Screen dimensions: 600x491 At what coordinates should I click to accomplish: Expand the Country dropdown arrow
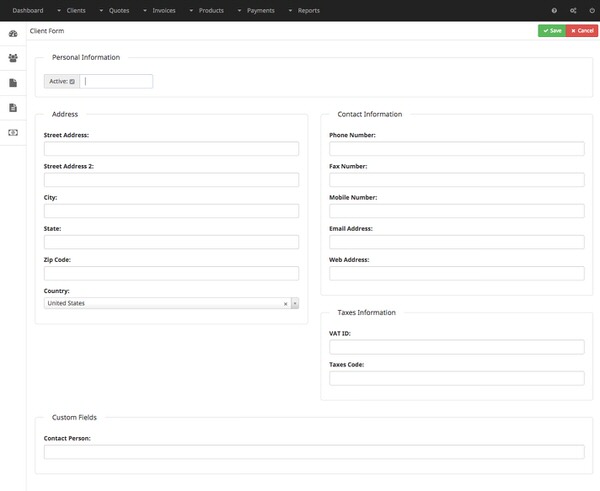[295, 303]
